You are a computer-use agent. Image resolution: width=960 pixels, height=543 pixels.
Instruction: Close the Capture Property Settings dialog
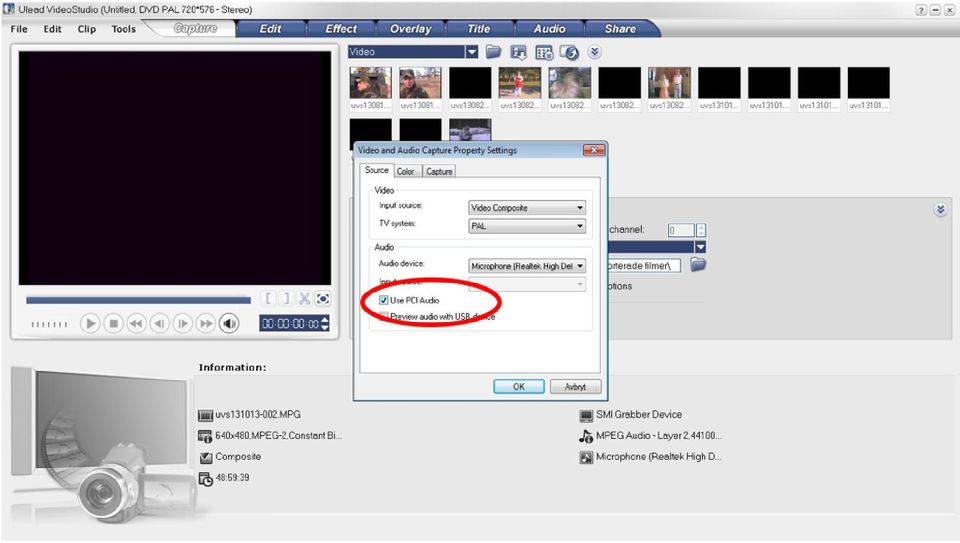593,150
